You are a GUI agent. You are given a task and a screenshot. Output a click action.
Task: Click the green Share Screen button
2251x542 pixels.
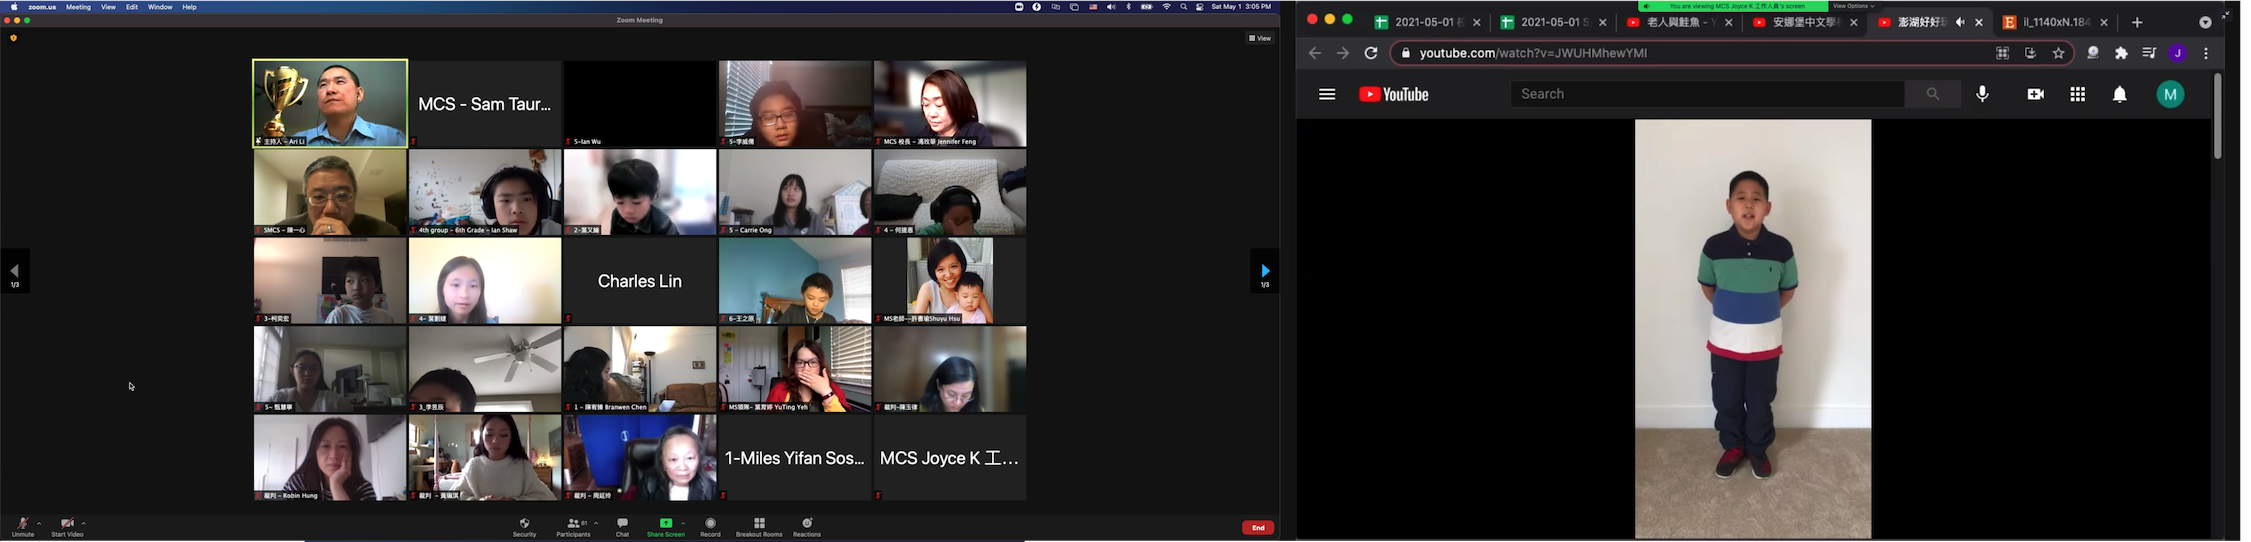click(666, 527)
